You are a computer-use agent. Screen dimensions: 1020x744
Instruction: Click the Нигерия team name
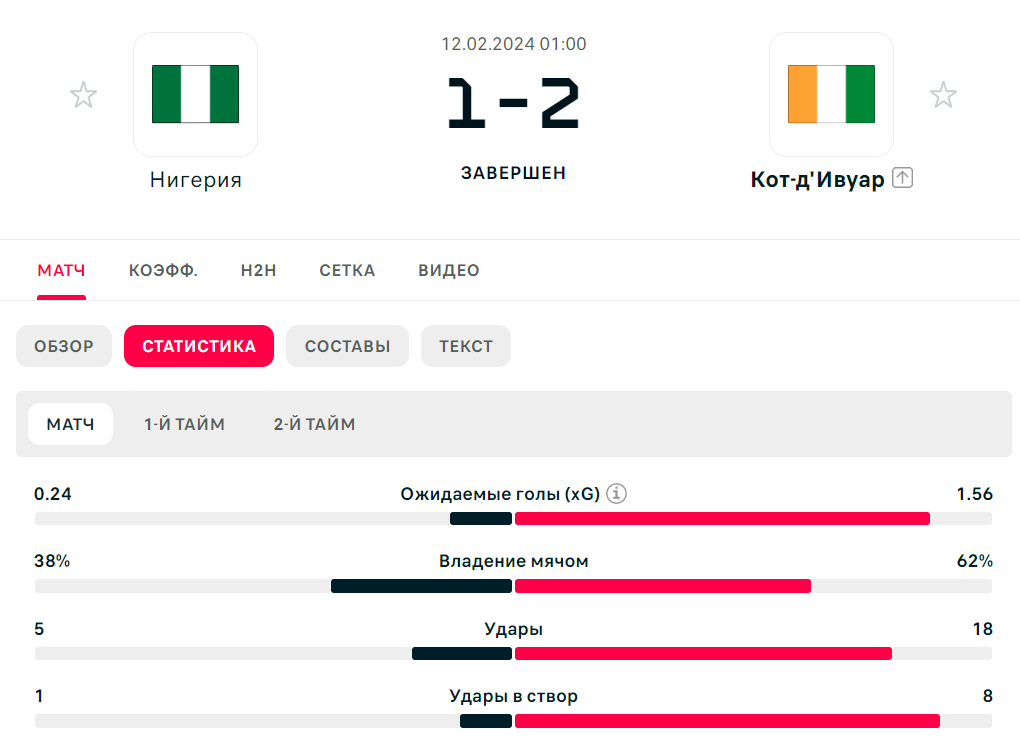pos(196,179)
